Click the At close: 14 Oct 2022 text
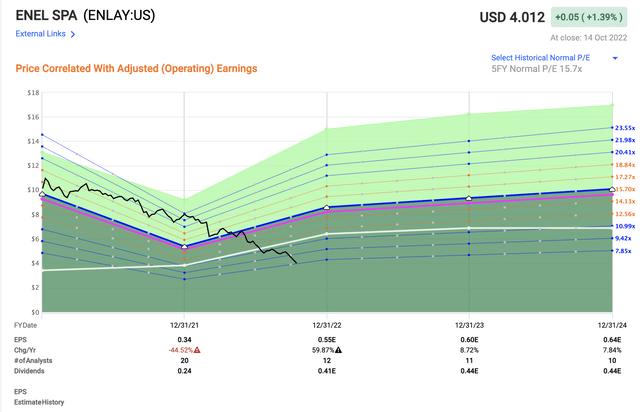Screen dimensions: 640x412 pos(589,38)
